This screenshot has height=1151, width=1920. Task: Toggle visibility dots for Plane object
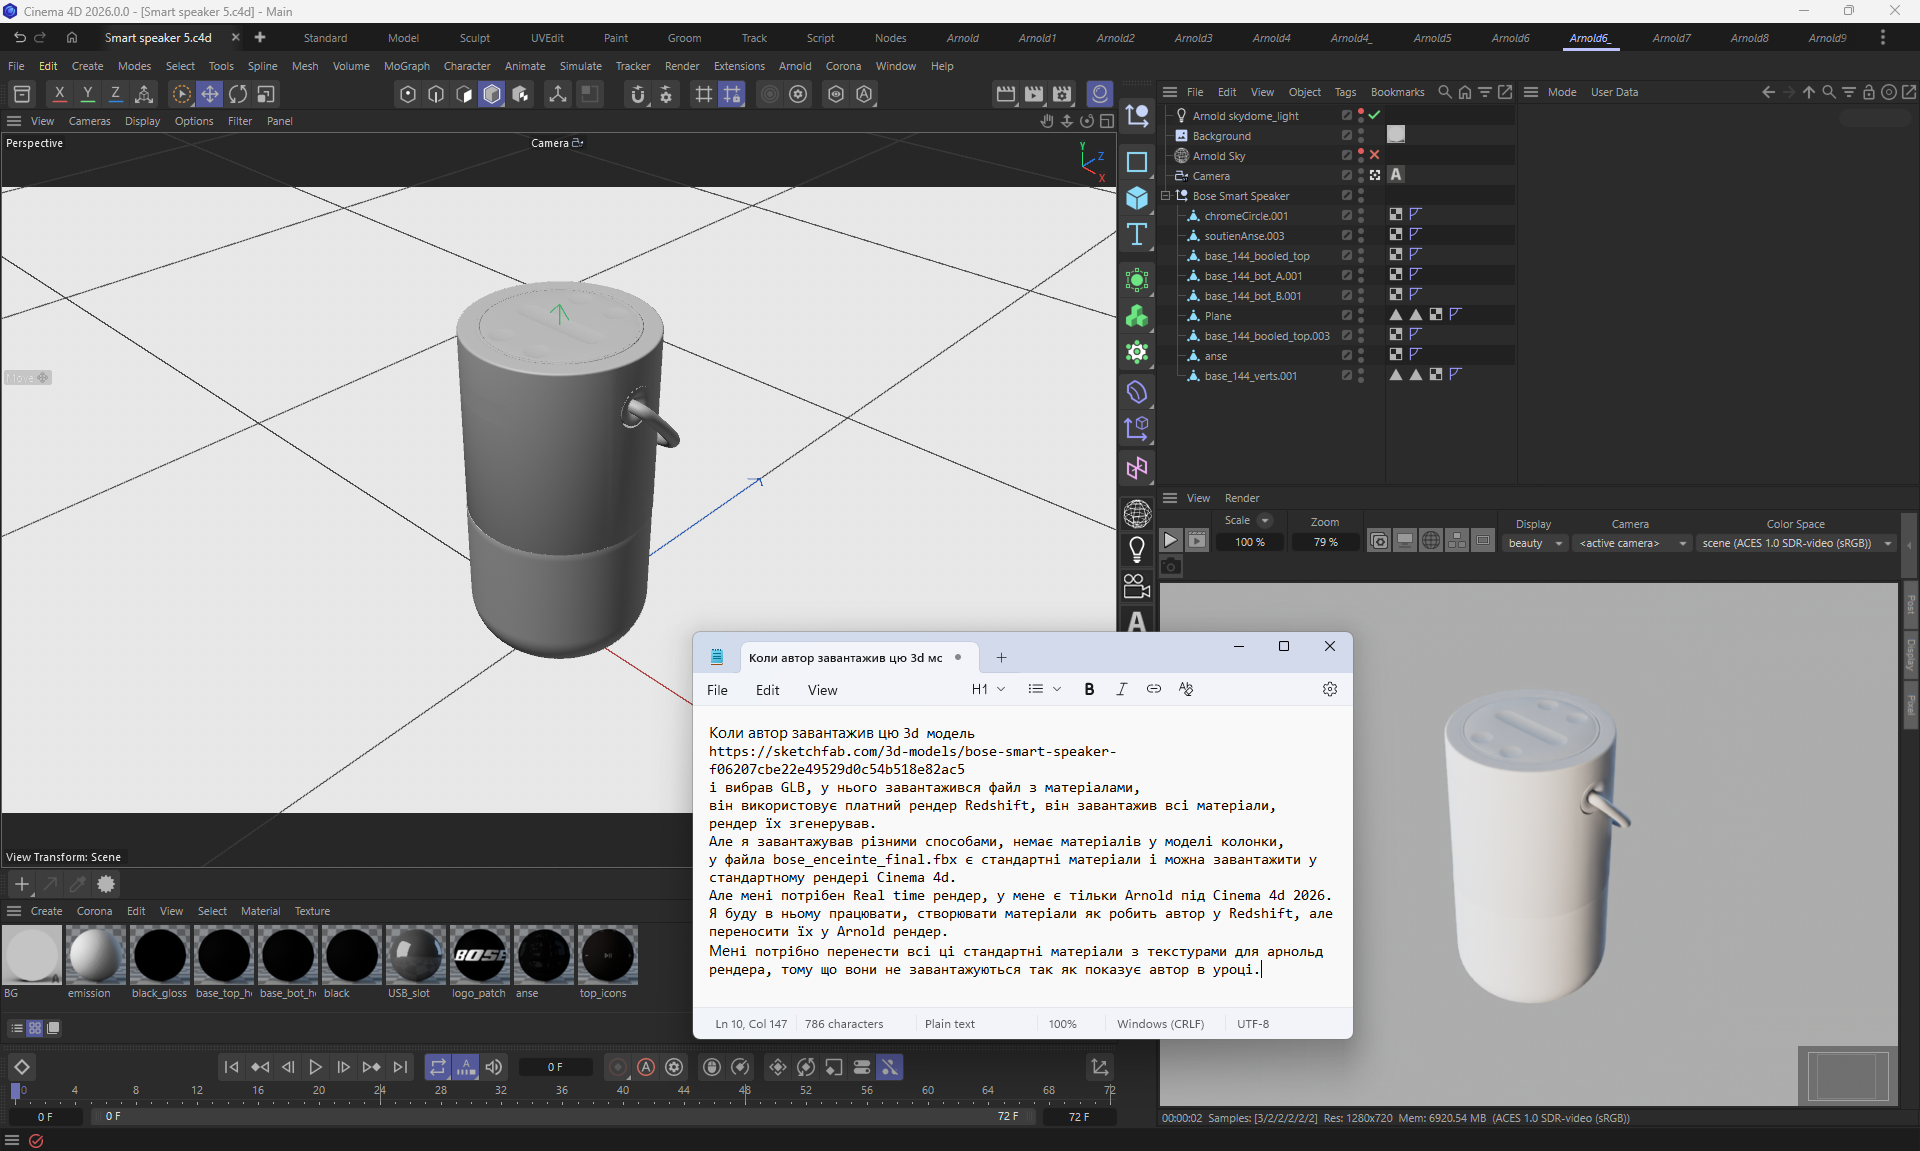[1361, 316]
